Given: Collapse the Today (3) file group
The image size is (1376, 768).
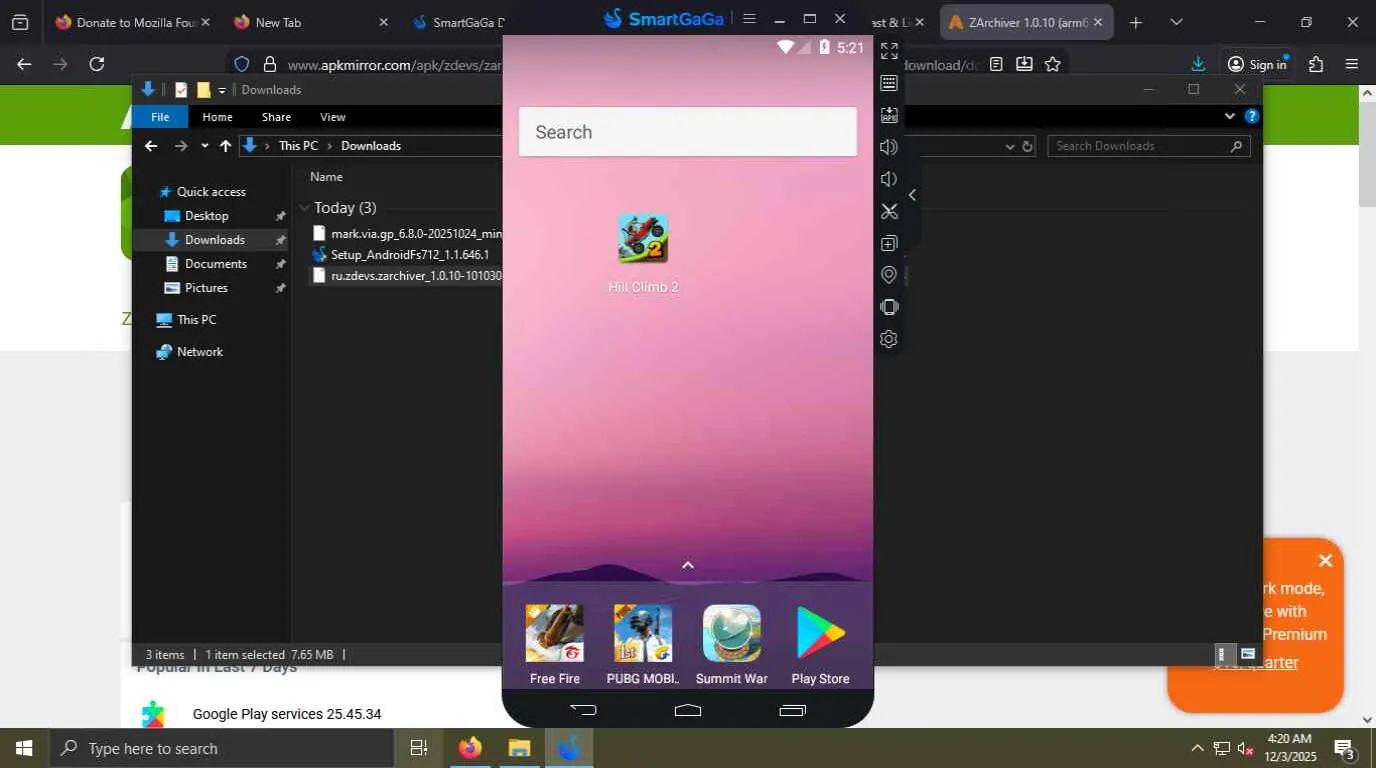Looking at the screenshot, I should point(305,208).
